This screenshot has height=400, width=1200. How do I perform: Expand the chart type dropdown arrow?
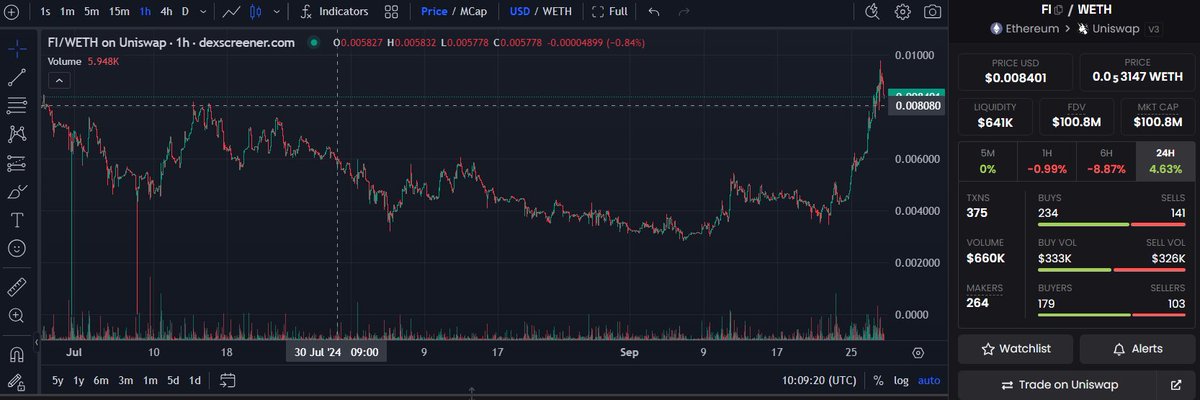[x=275, y=12]
